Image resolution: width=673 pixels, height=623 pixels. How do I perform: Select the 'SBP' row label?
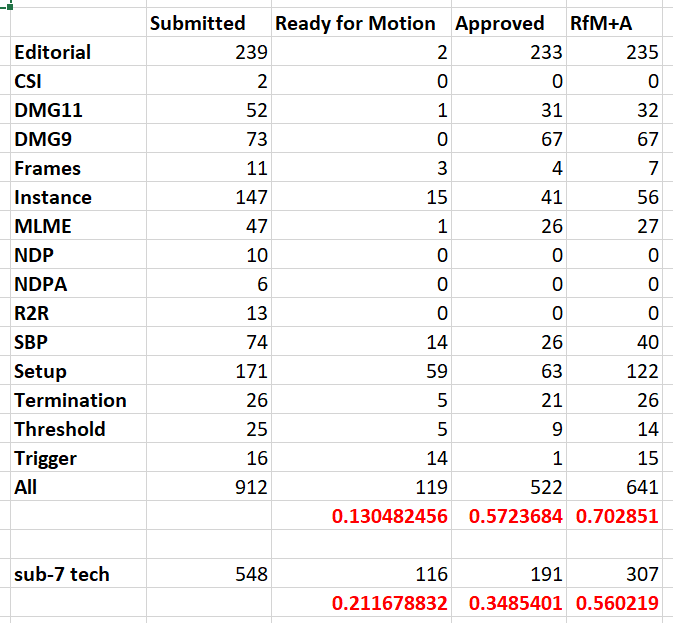(79, 341)
